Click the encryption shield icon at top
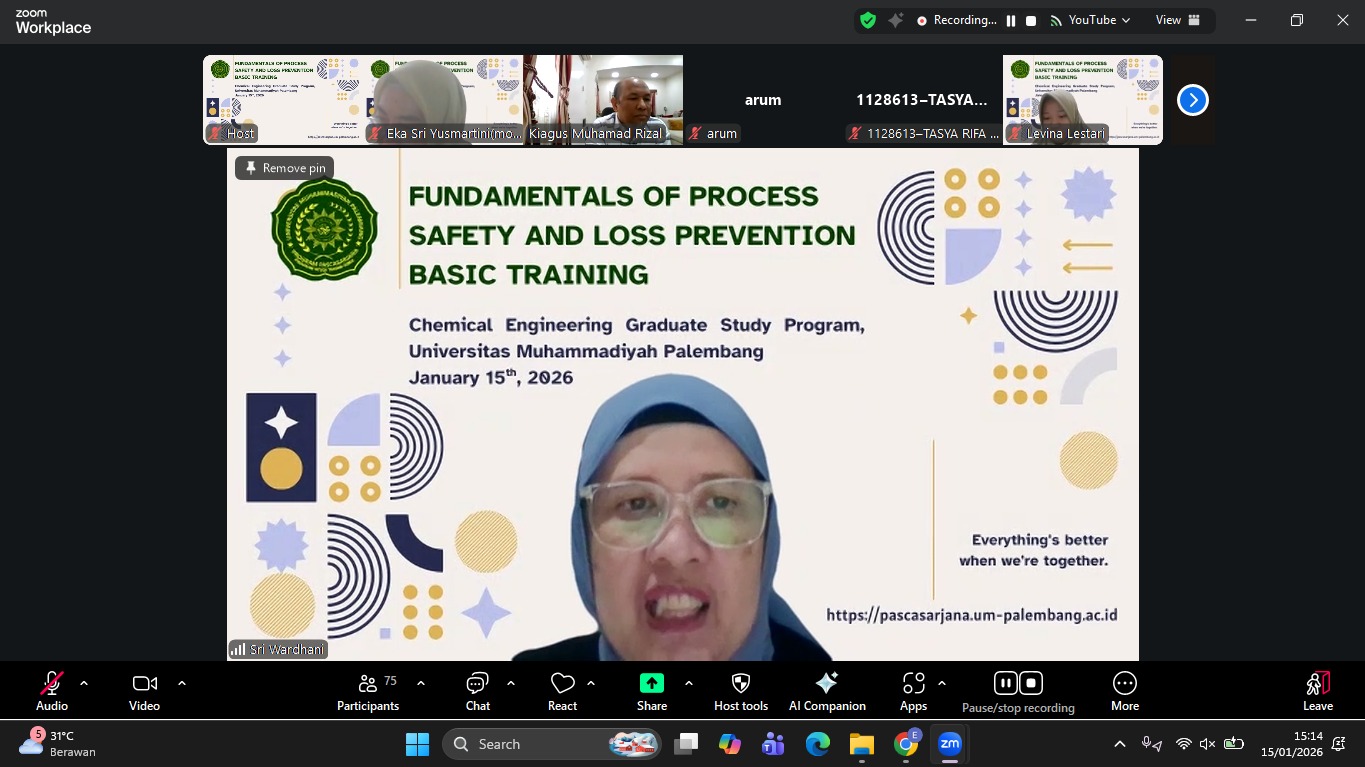The width and height of the screenshot is (1365, 767). 868,20
